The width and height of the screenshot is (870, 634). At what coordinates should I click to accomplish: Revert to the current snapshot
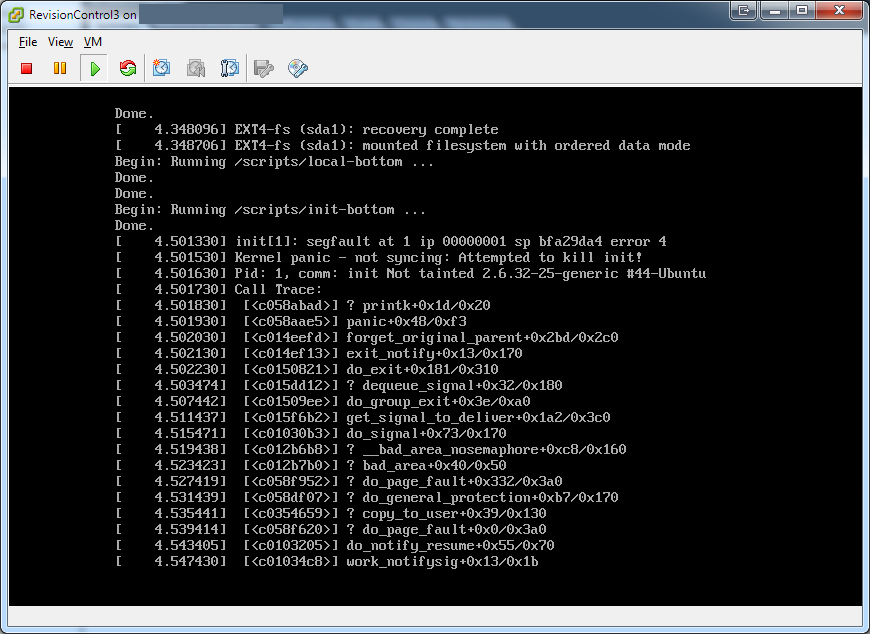pyautogui.click(x=196, y=68)
